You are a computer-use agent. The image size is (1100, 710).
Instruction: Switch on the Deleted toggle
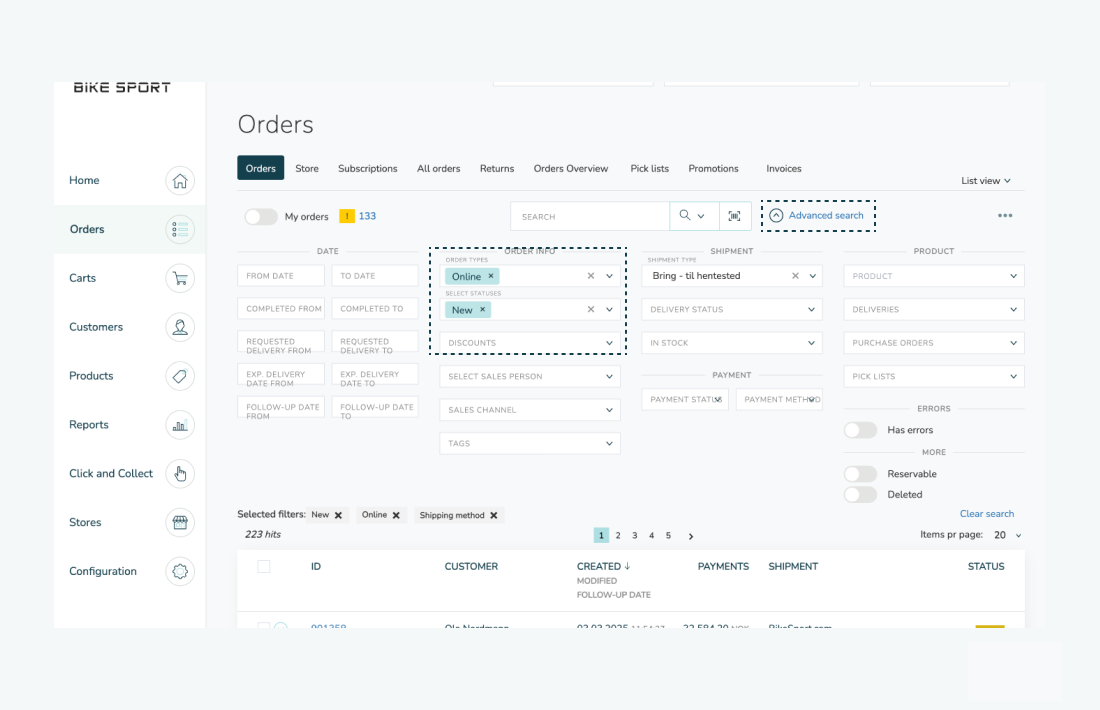(x=860, y=495)
